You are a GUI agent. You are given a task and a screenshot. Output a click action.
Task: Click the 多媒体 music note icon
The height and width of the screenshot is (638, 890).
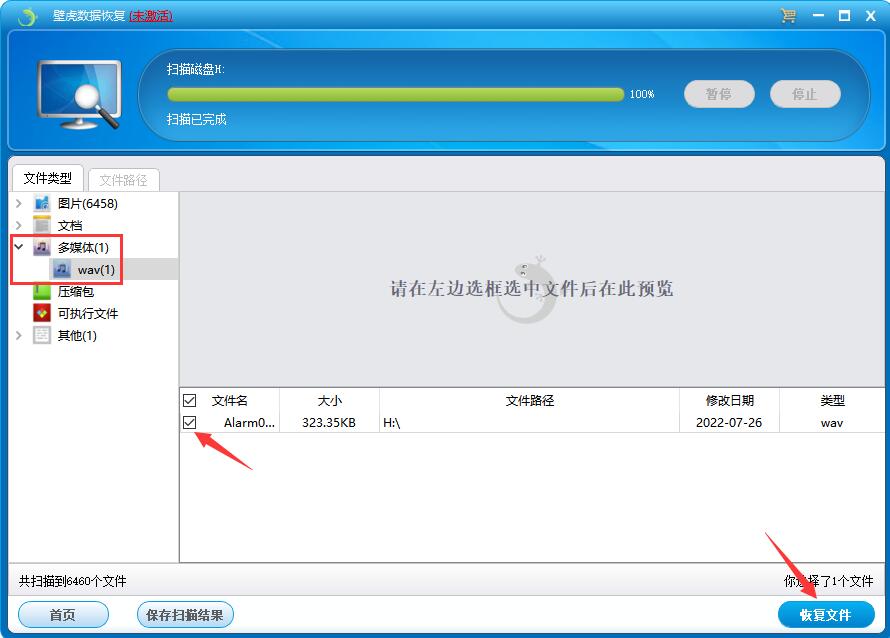click(42, 248)
